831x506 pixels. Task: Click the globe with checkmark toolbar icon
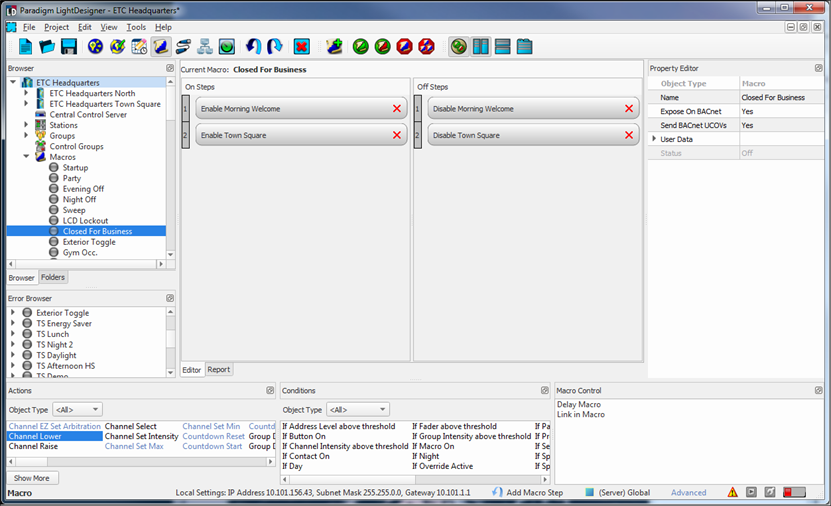click(x=118, y=47)
